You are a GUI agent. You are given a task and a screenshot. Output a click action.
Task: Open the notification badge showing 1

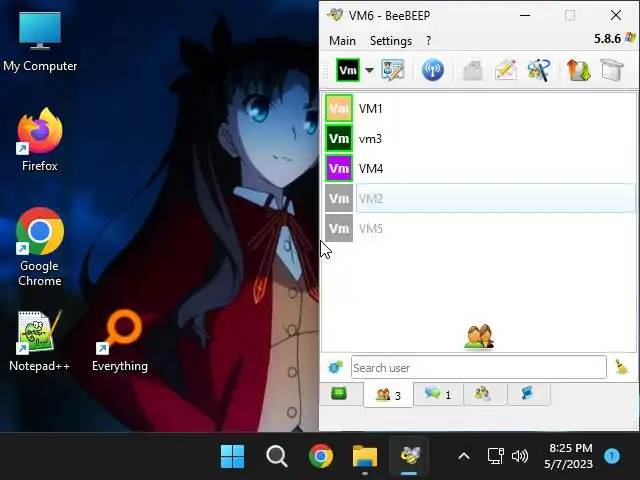(x=611, y=456)
